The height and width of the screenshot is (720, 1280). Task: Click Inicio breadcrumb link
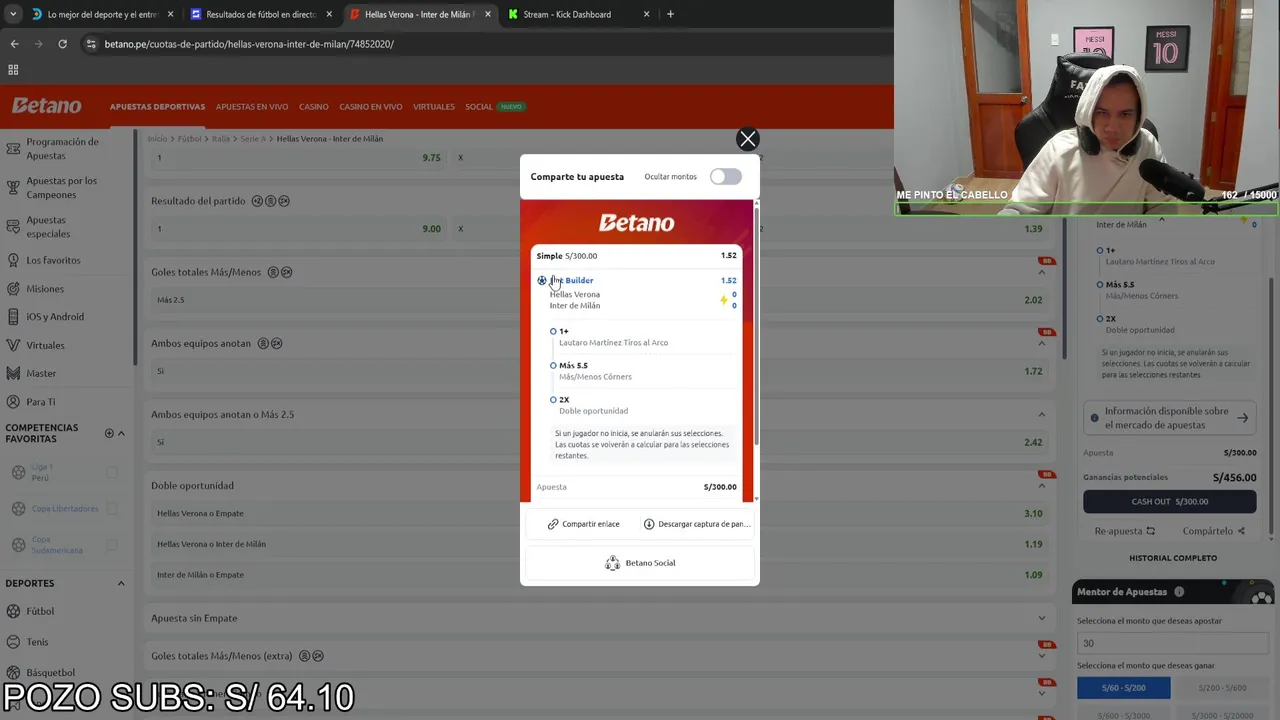coord(157,139)
